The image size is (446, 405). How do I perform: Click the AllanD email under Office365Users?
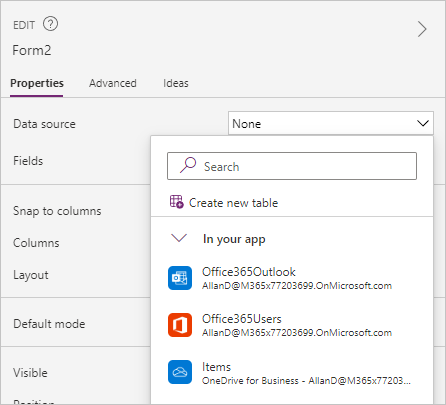point(297,333)
